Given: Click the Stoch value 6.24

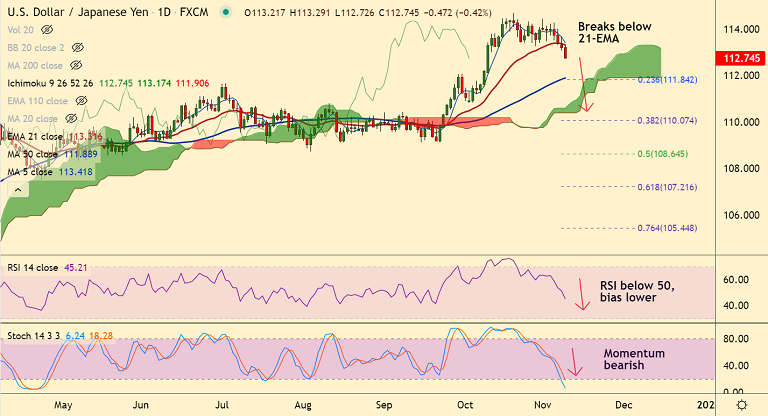Looking at the screenshot, I should 75,336.
